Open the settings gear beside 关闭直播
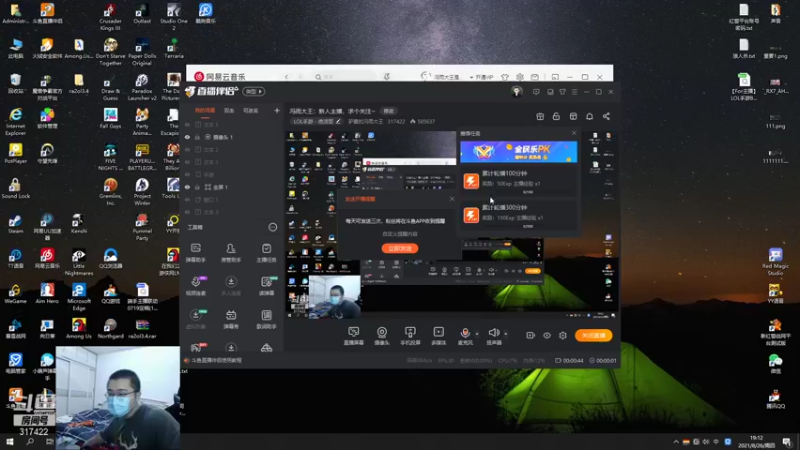 point(563,335)
